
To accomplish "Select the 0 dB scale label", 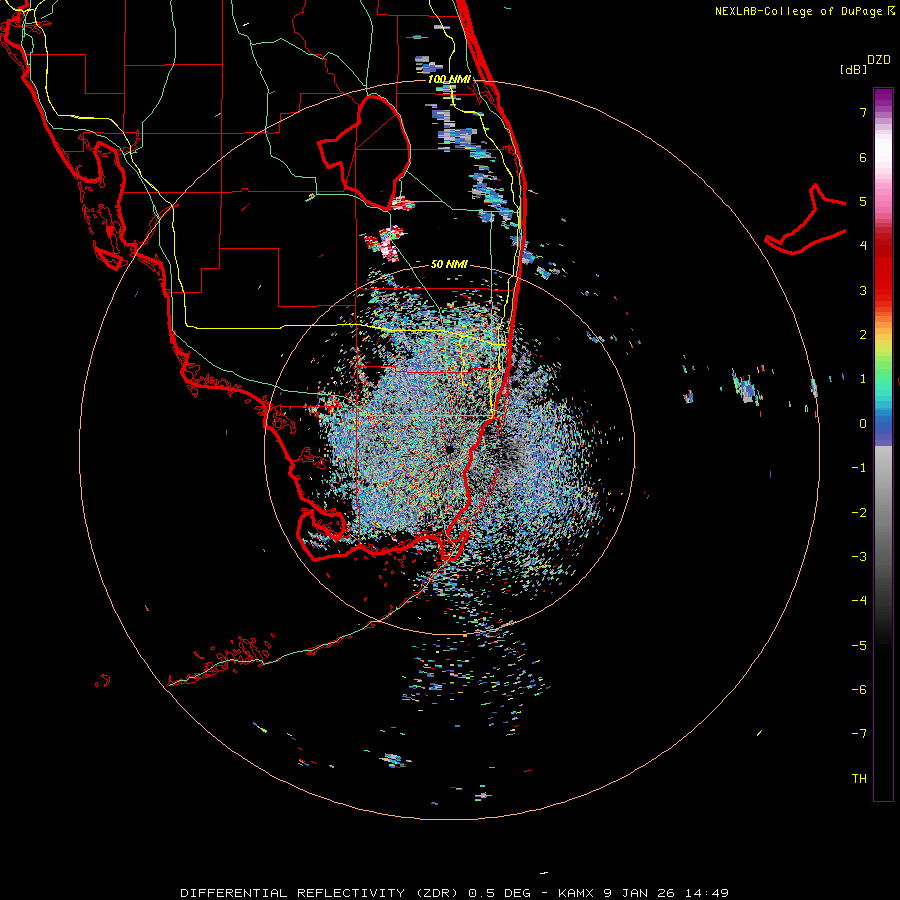I will [x=863, y=424].
